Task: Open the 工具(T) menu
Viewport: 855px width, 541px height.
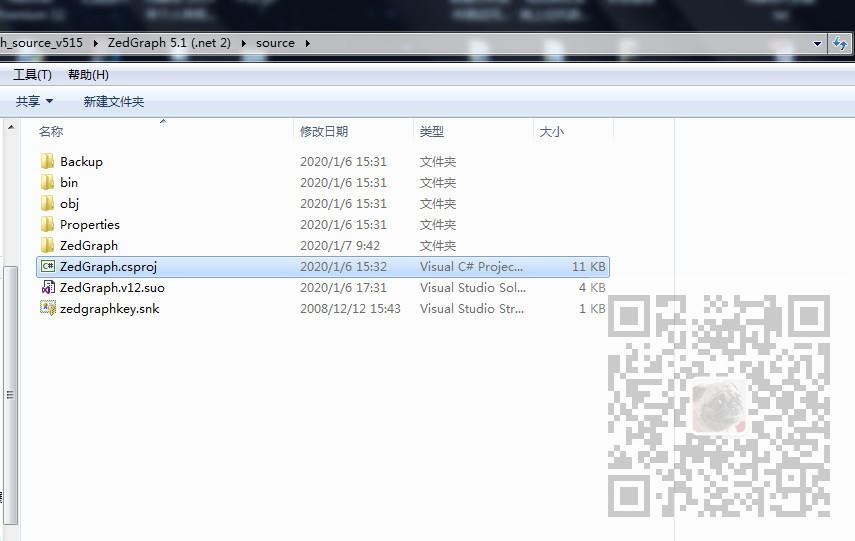Action: (32, 75)
